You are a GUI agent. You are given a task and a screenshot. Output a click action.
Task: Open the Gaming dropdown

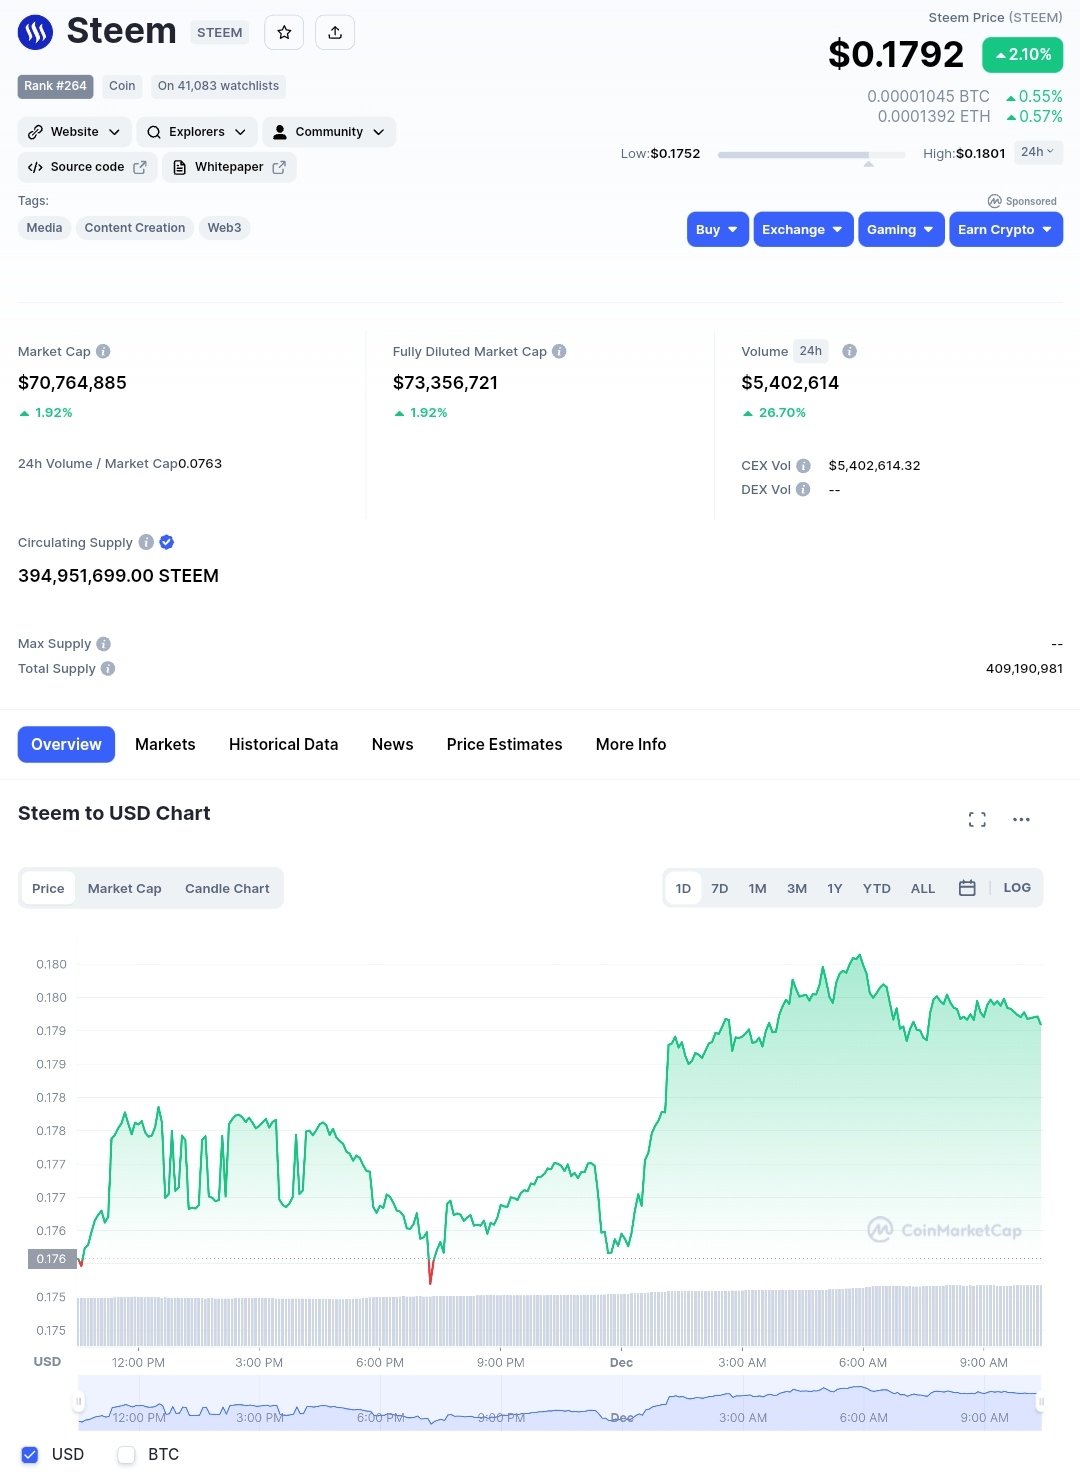[901, 229]
